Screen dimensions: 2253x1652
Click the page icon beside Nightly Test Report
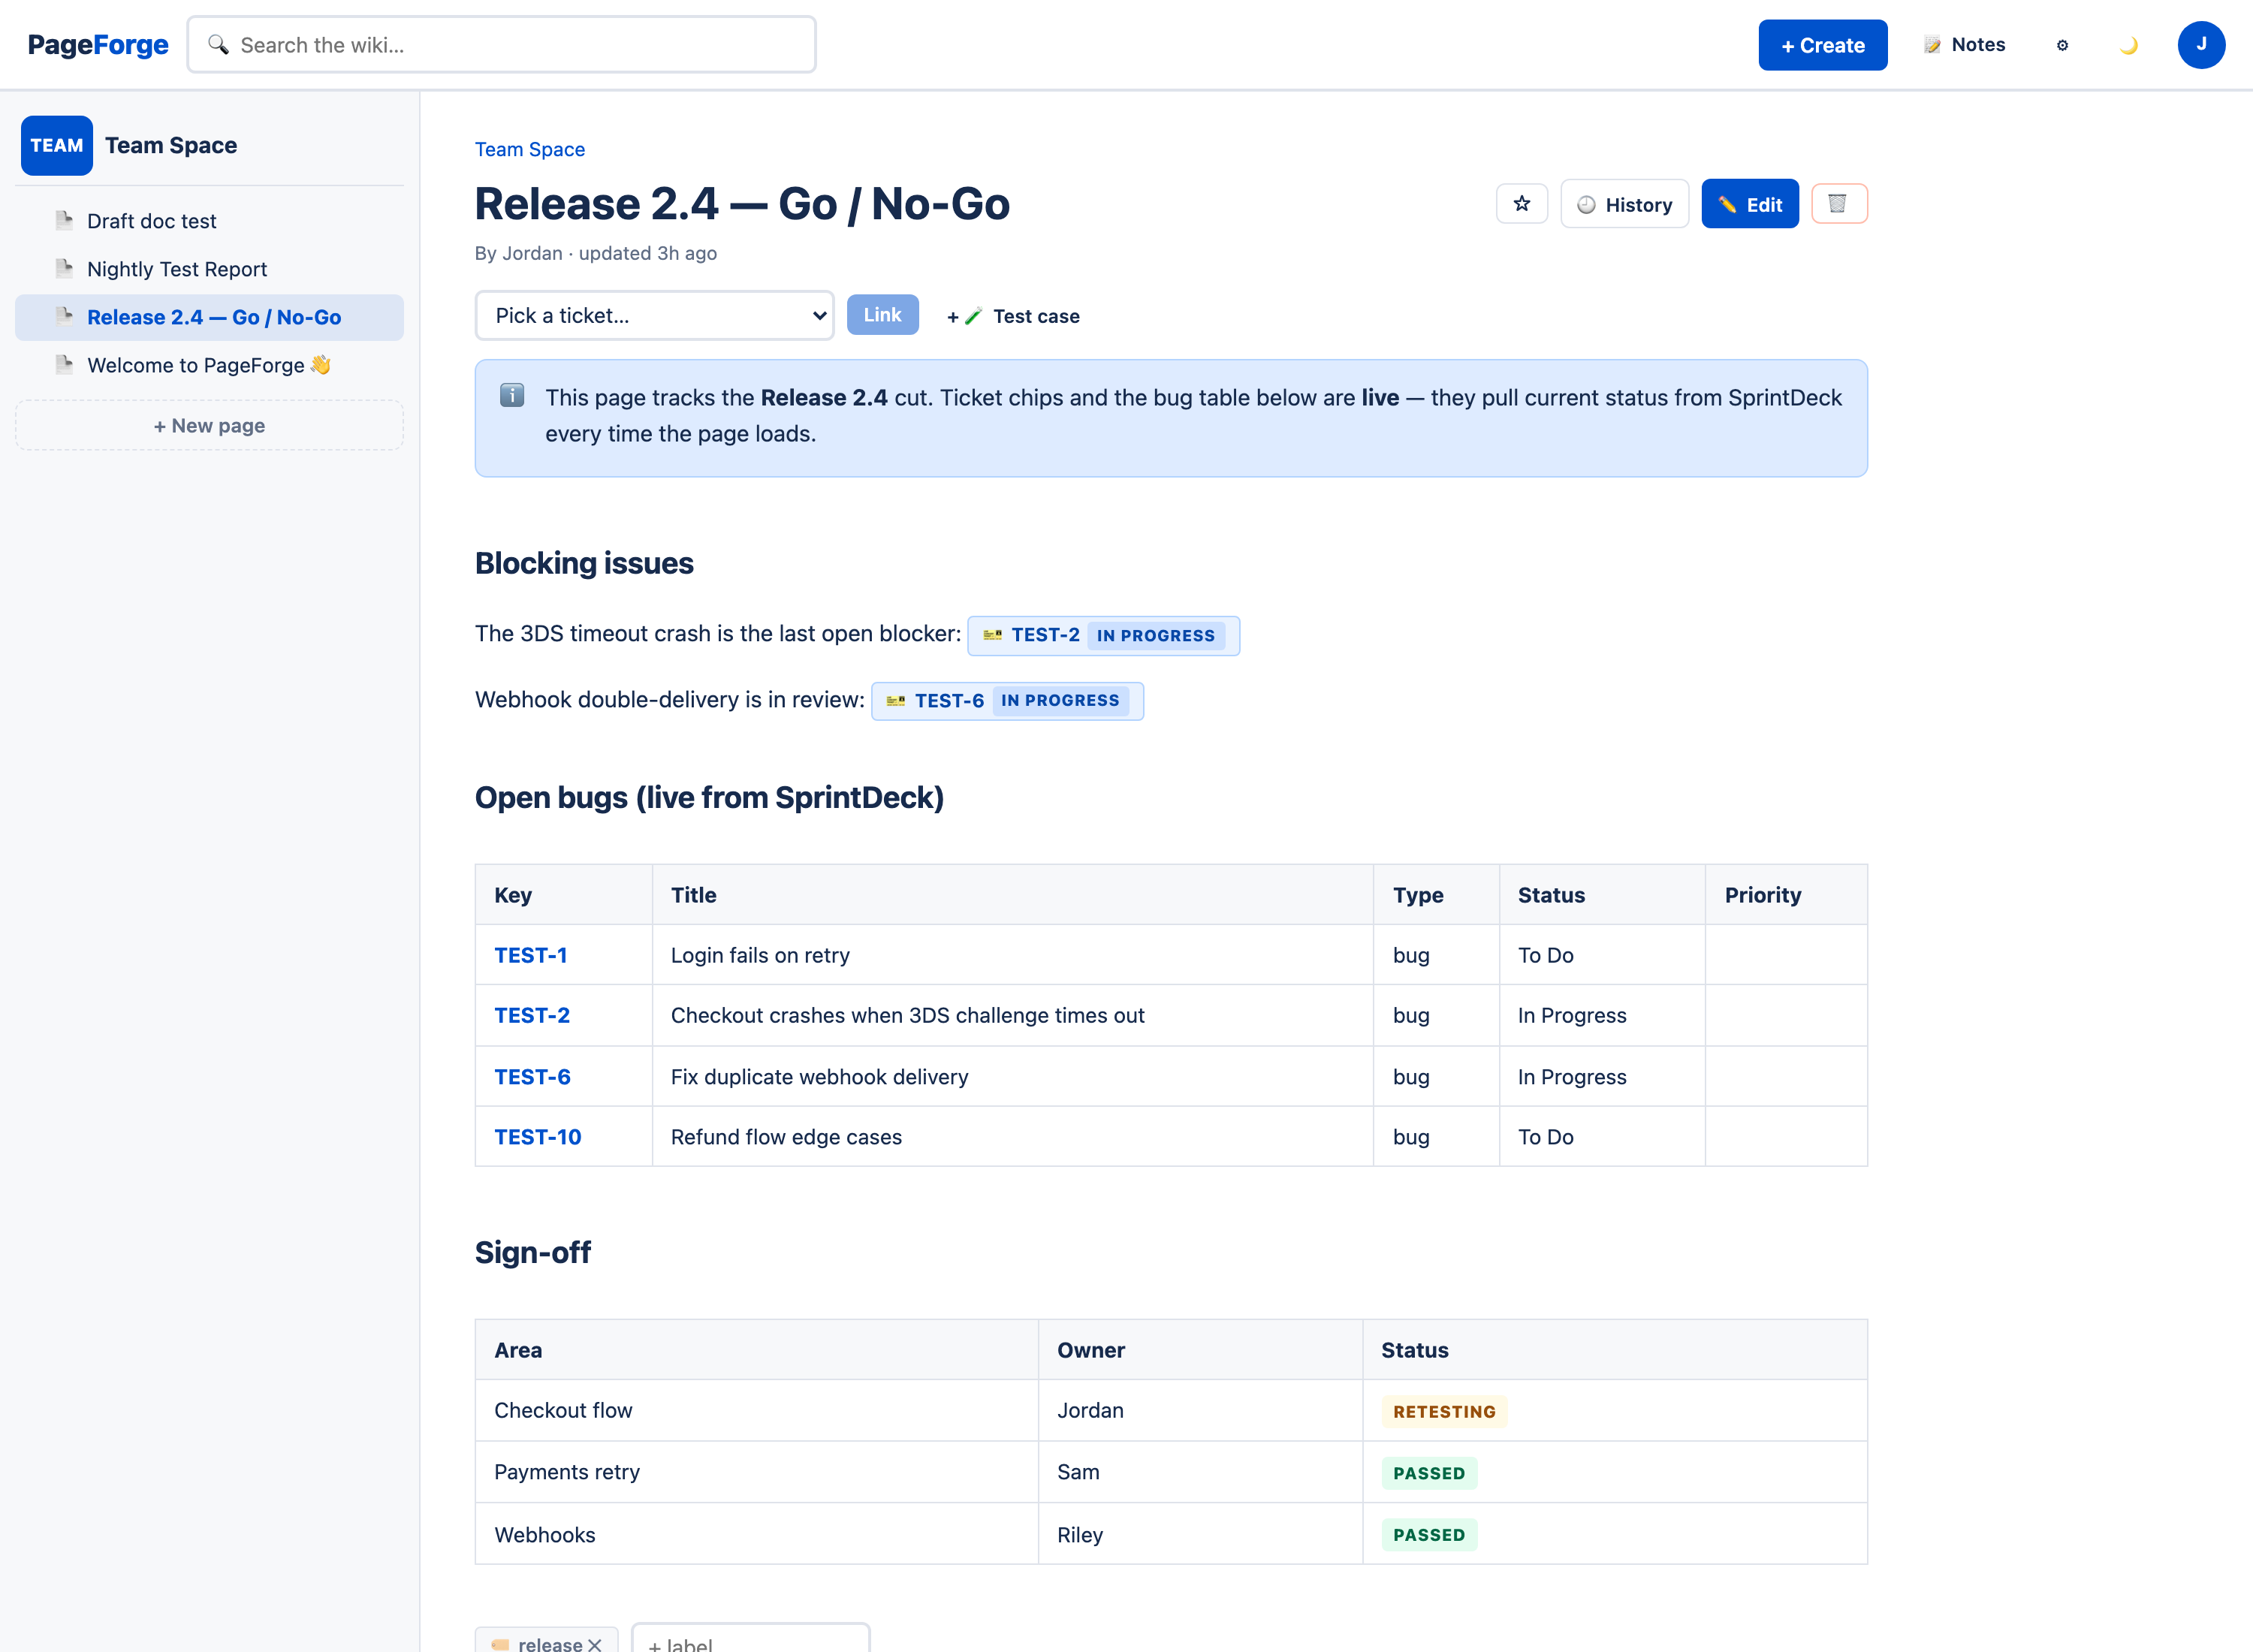pyautogui.click(x=65, y=268)
